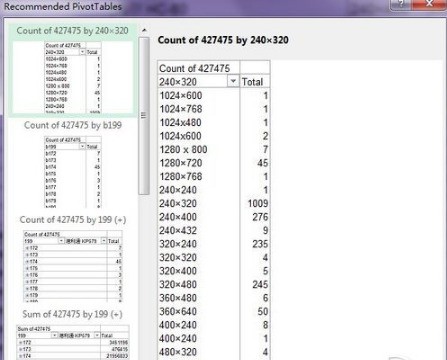Select the 'Sum of 427475 by 199 (+)' recommendation
The width and height of the screenshot is (447, 360).
(72, 334)
